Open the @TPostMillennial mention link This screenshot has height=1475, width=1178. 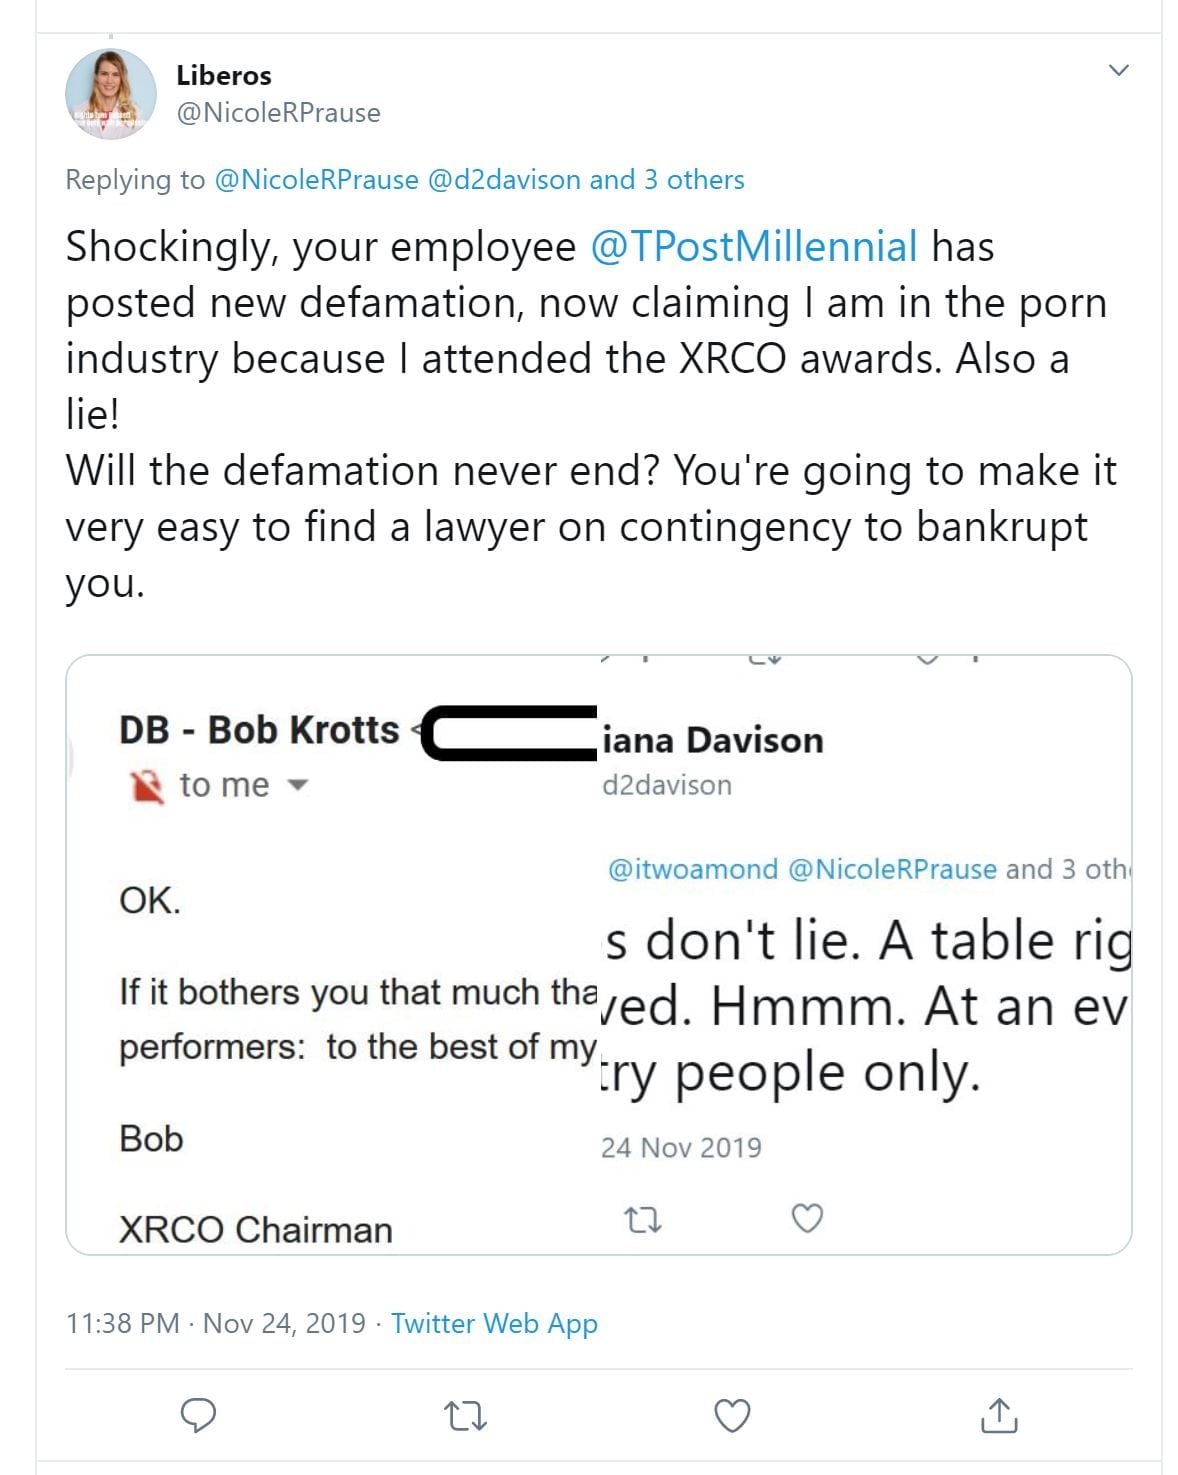(x=754, y=246)
